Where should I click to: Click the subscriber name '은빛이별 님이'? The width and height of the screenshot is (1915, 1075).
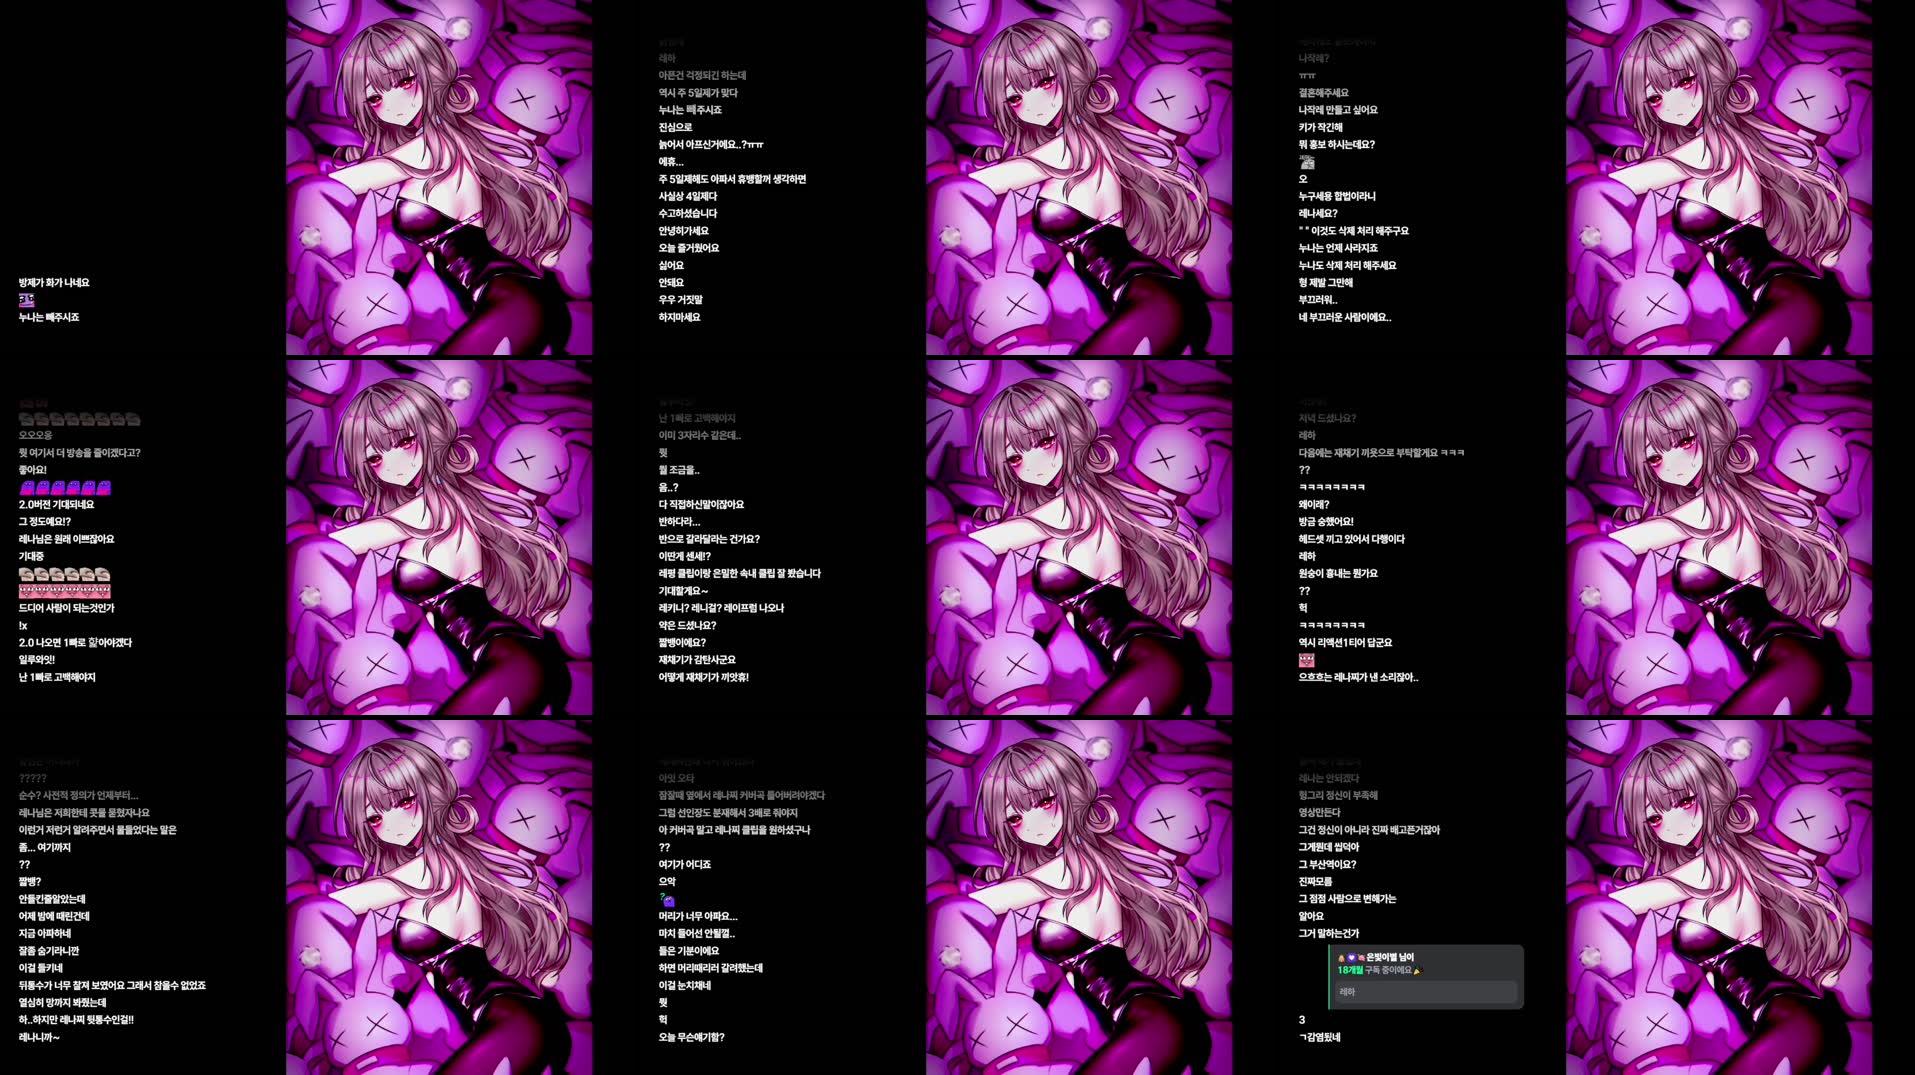pyautogui.click(x=1390, y=958)
